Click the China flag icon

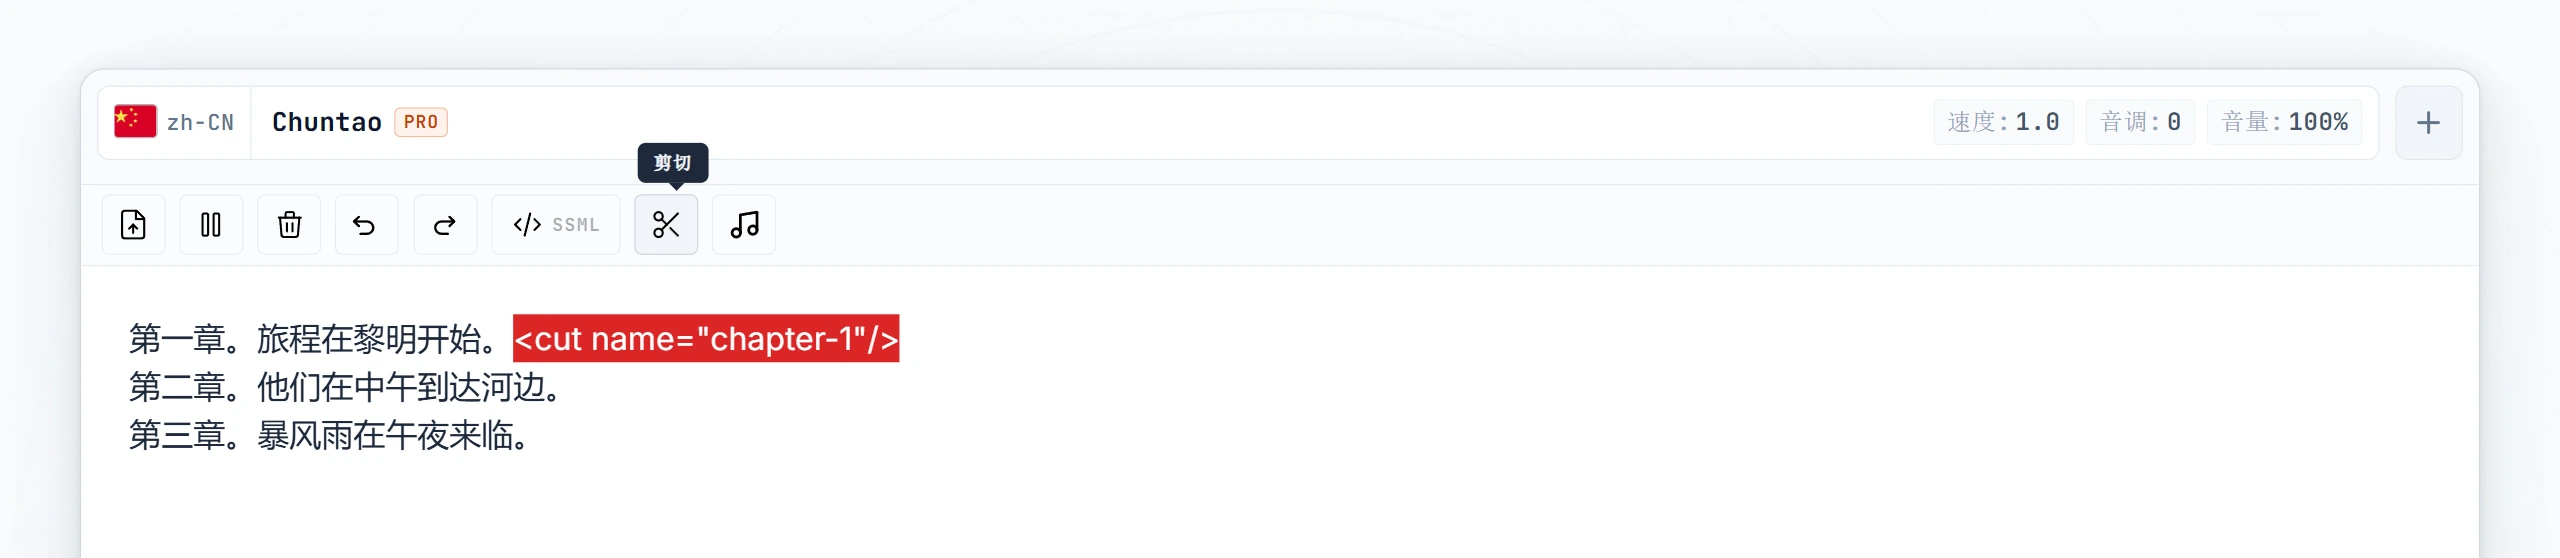tap(135, 121)
